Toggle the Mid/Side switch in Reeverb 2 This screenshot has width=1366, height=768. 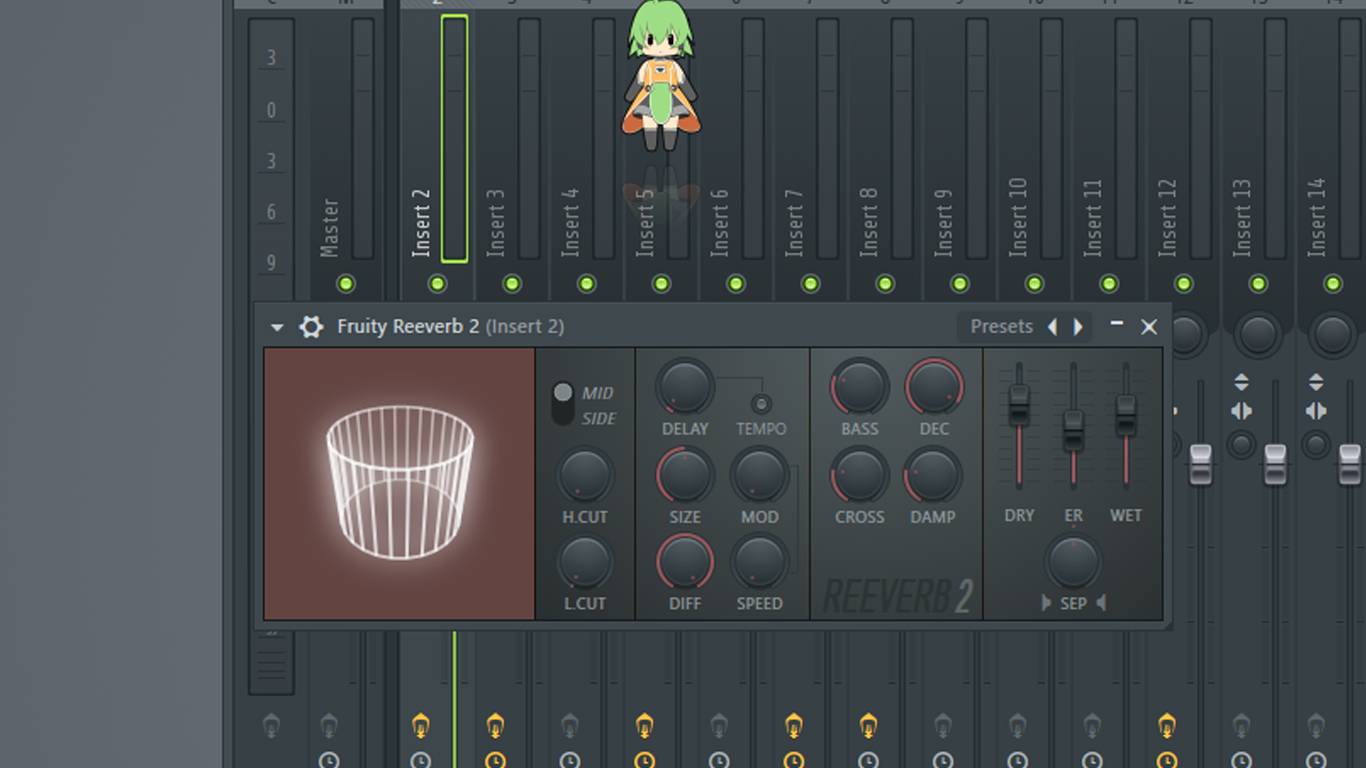coord(563,403)
